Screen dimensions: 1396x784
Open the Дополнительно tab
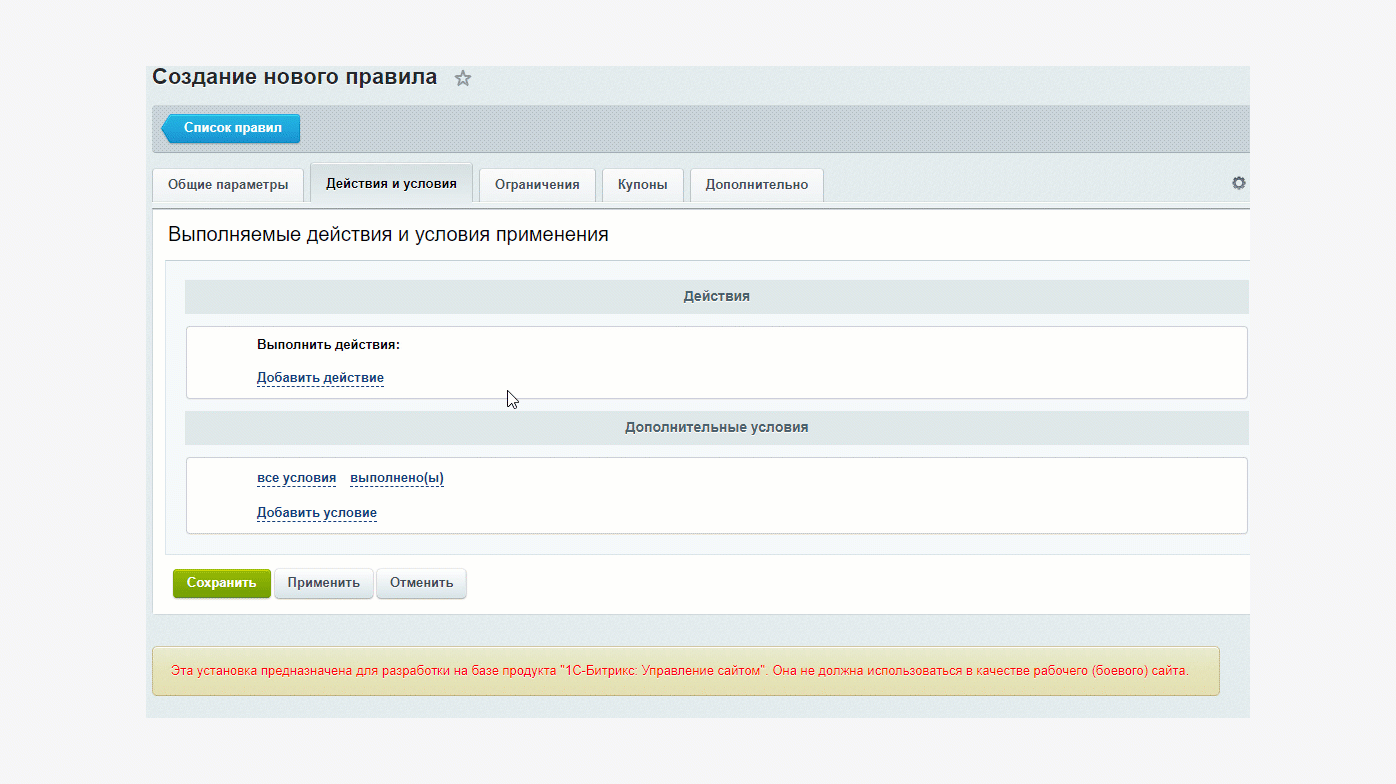[756, 185]
